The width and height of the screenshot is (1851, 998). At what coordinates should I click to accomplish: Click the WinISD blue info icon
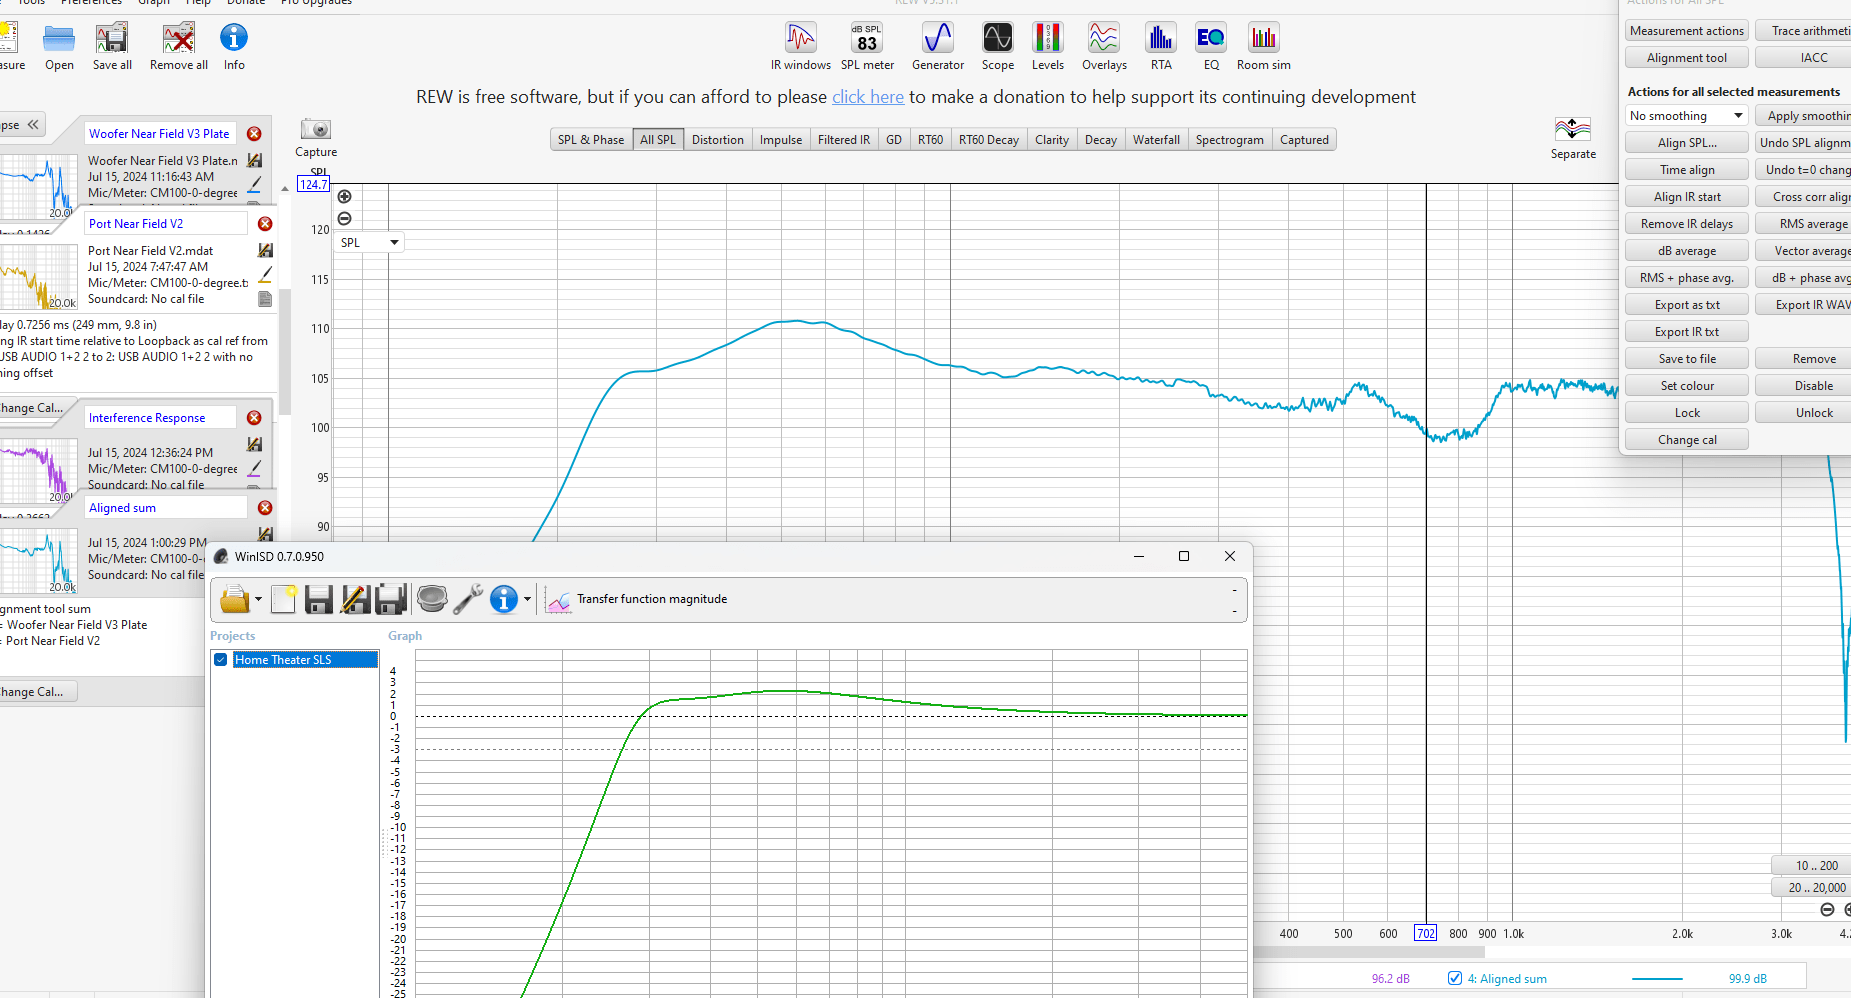coord(504,599)
